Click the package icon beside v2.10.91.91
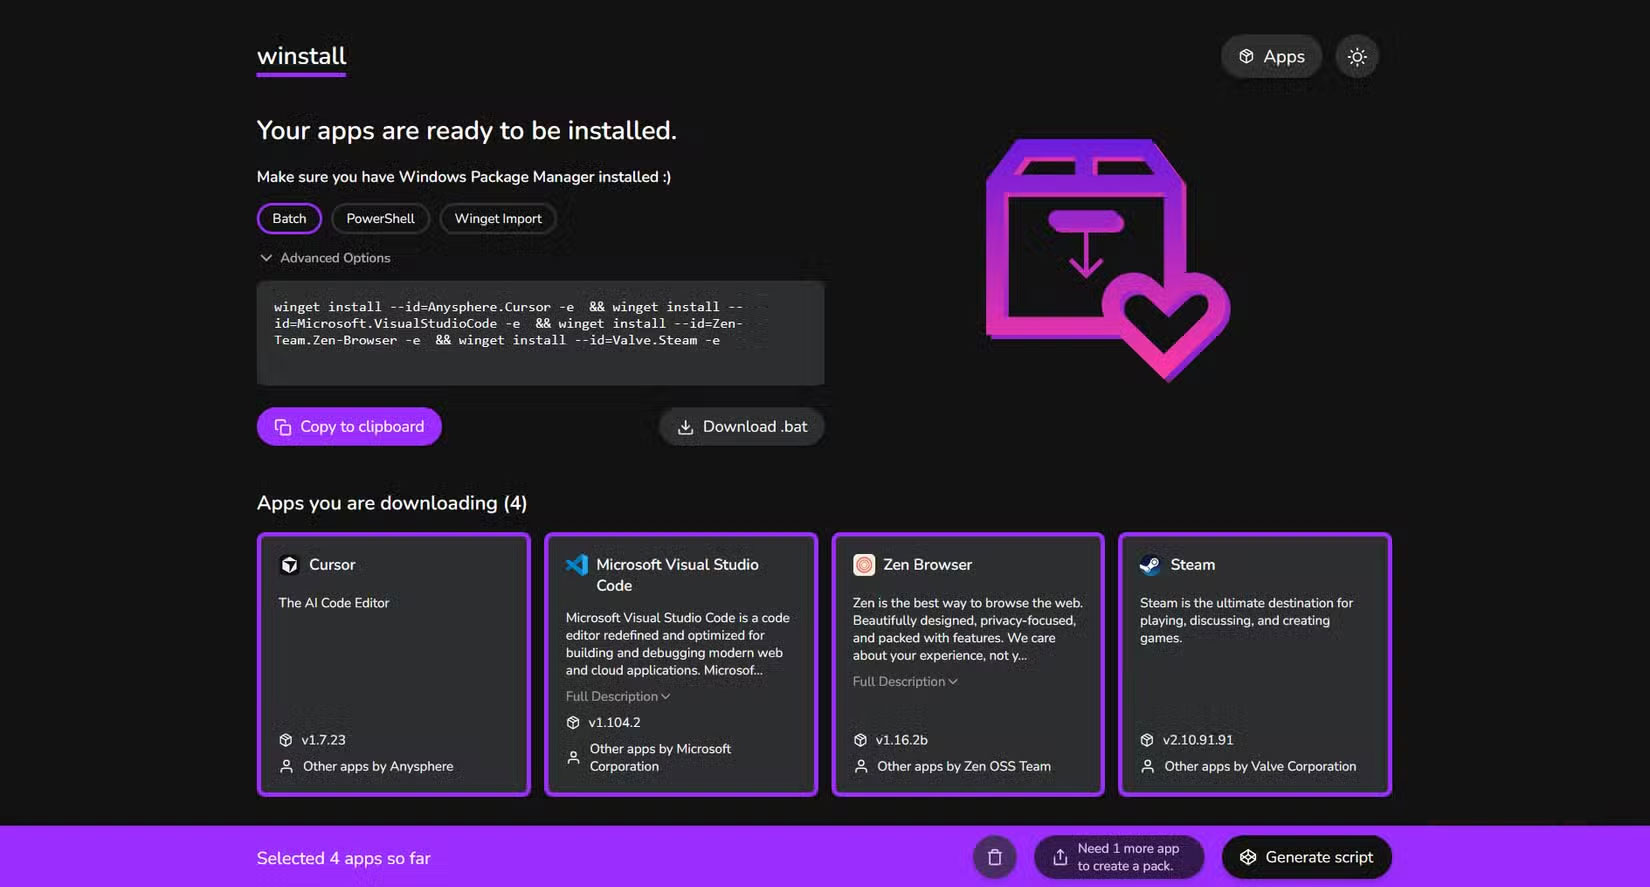This screenshot has width=1650, height=887. pos(1147,740)
